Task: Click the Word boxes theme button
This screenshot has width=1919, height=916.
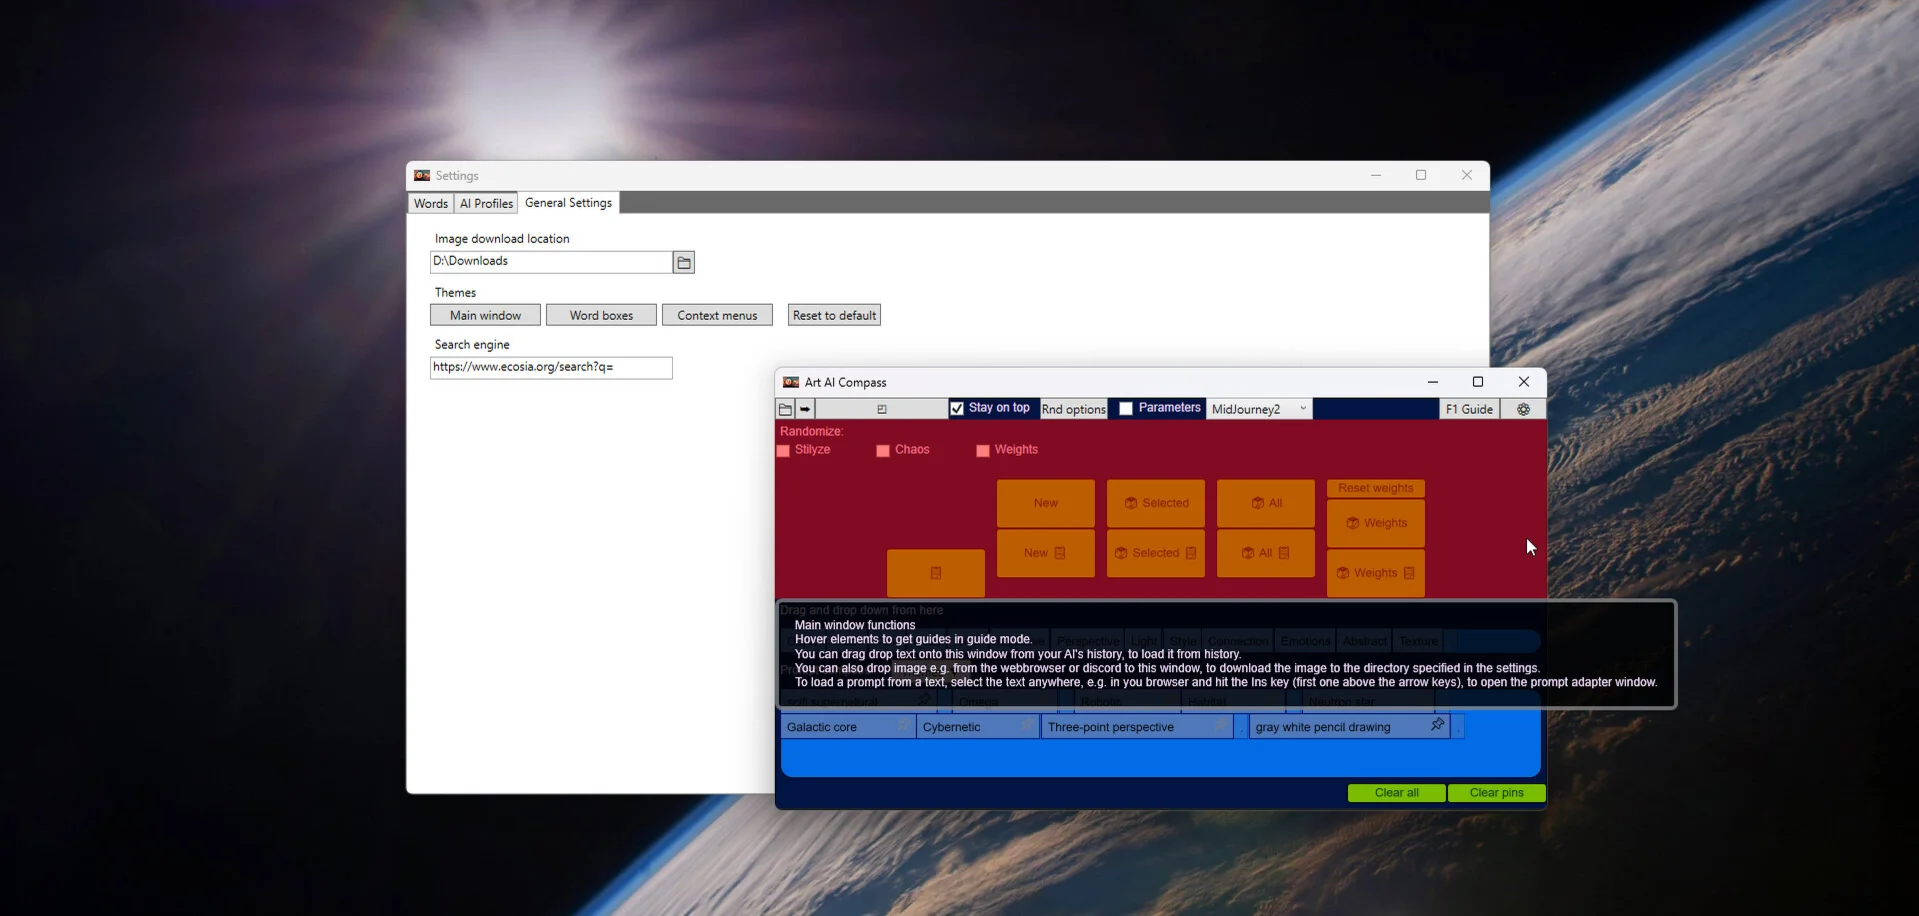Action: coord(601,315)
